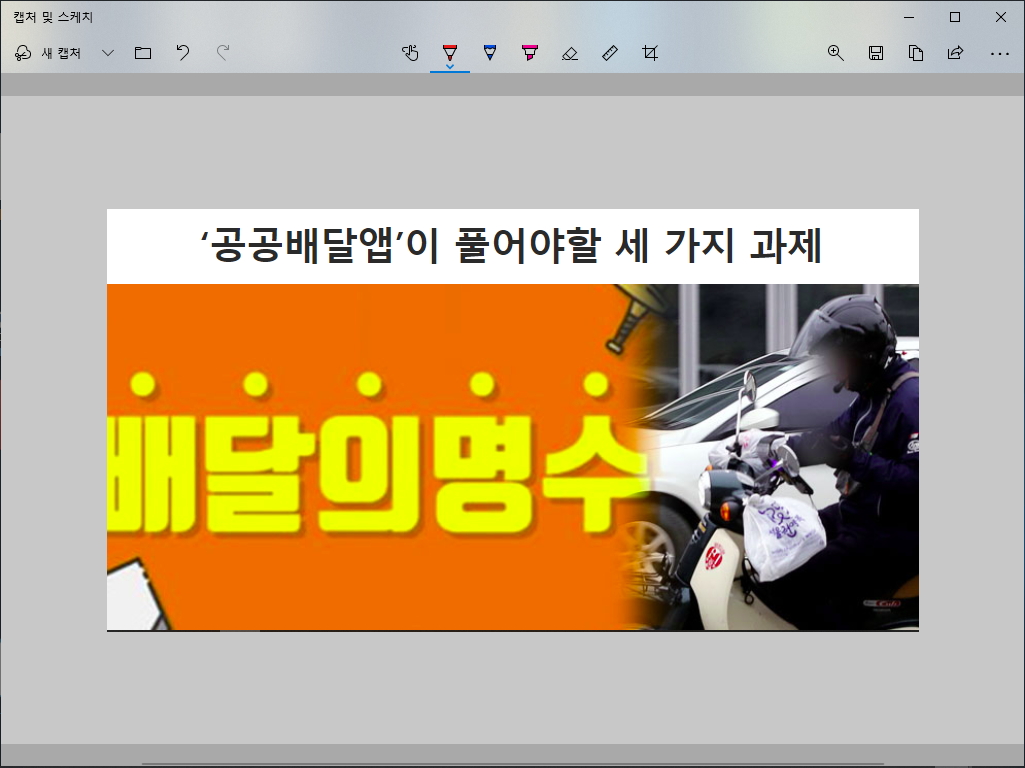Maximize the 캡처 및 스케치 window
This screenshot has height=768, width=1025.
coord(954,17)
